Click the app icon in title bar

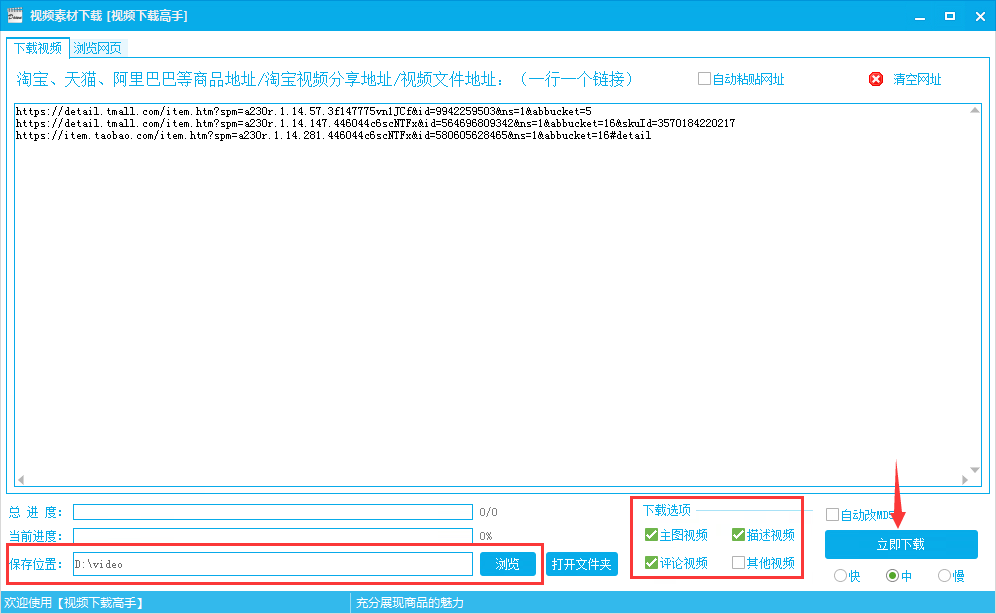[x=15, y=15]
